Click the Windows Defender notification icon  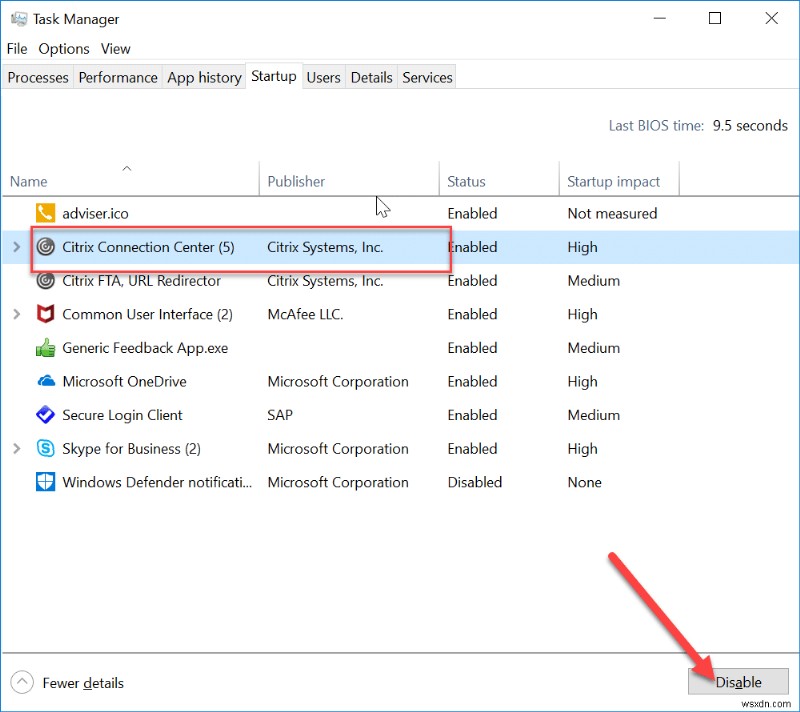pos(46,482)
